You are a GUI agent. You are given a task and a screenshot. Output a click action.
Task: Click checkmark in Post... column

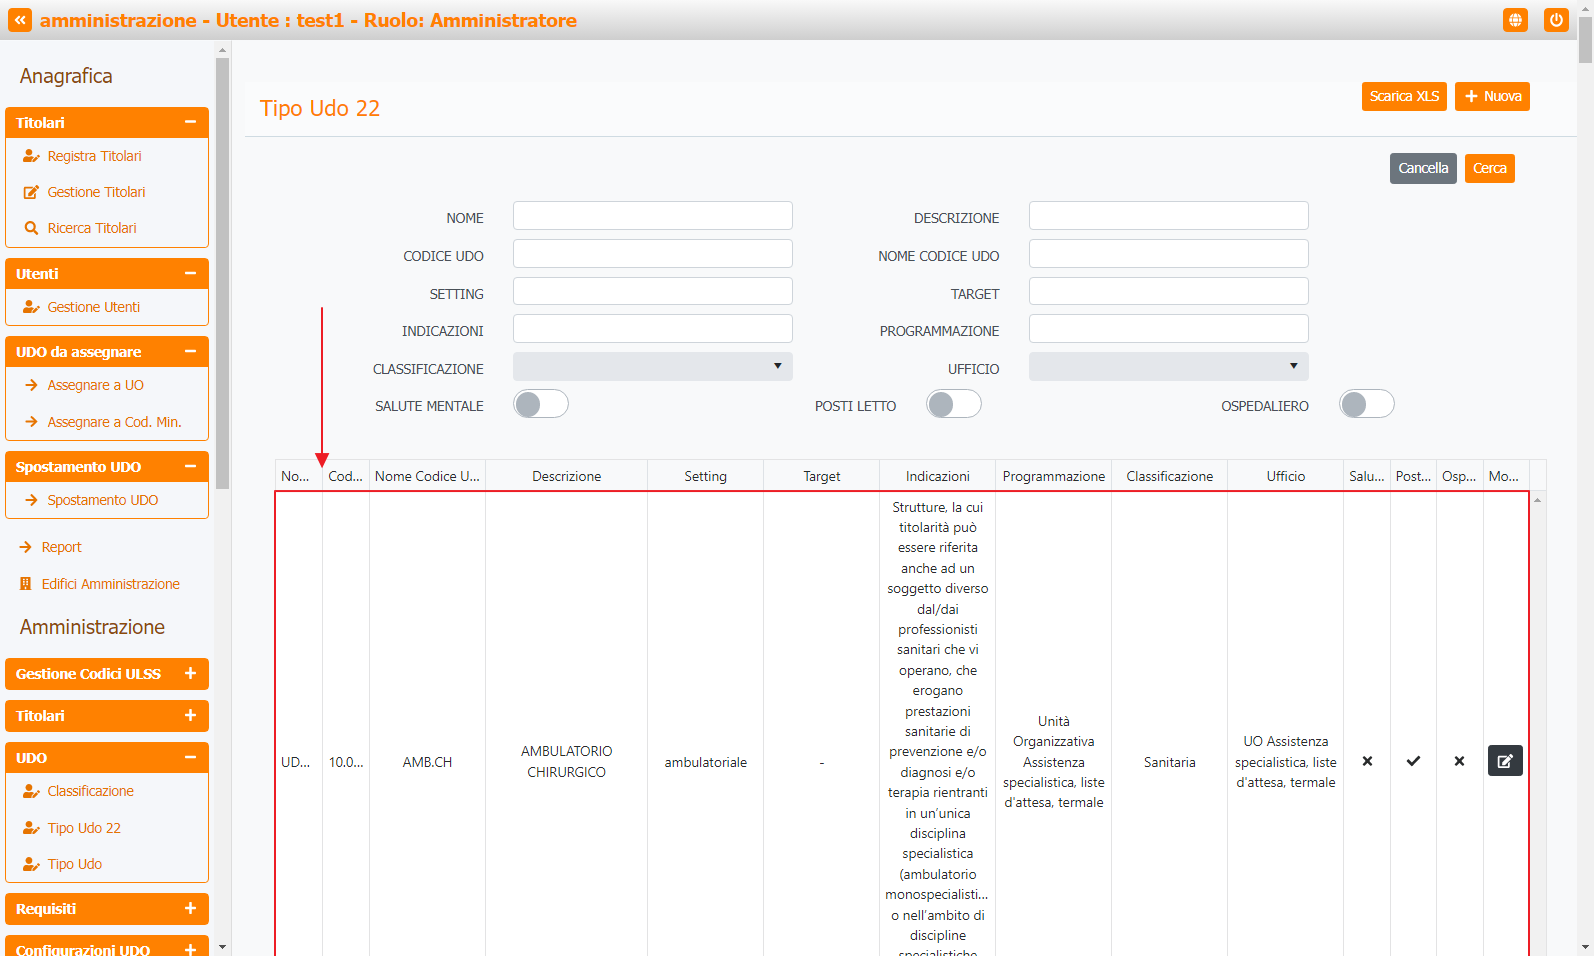point(1413,761)
